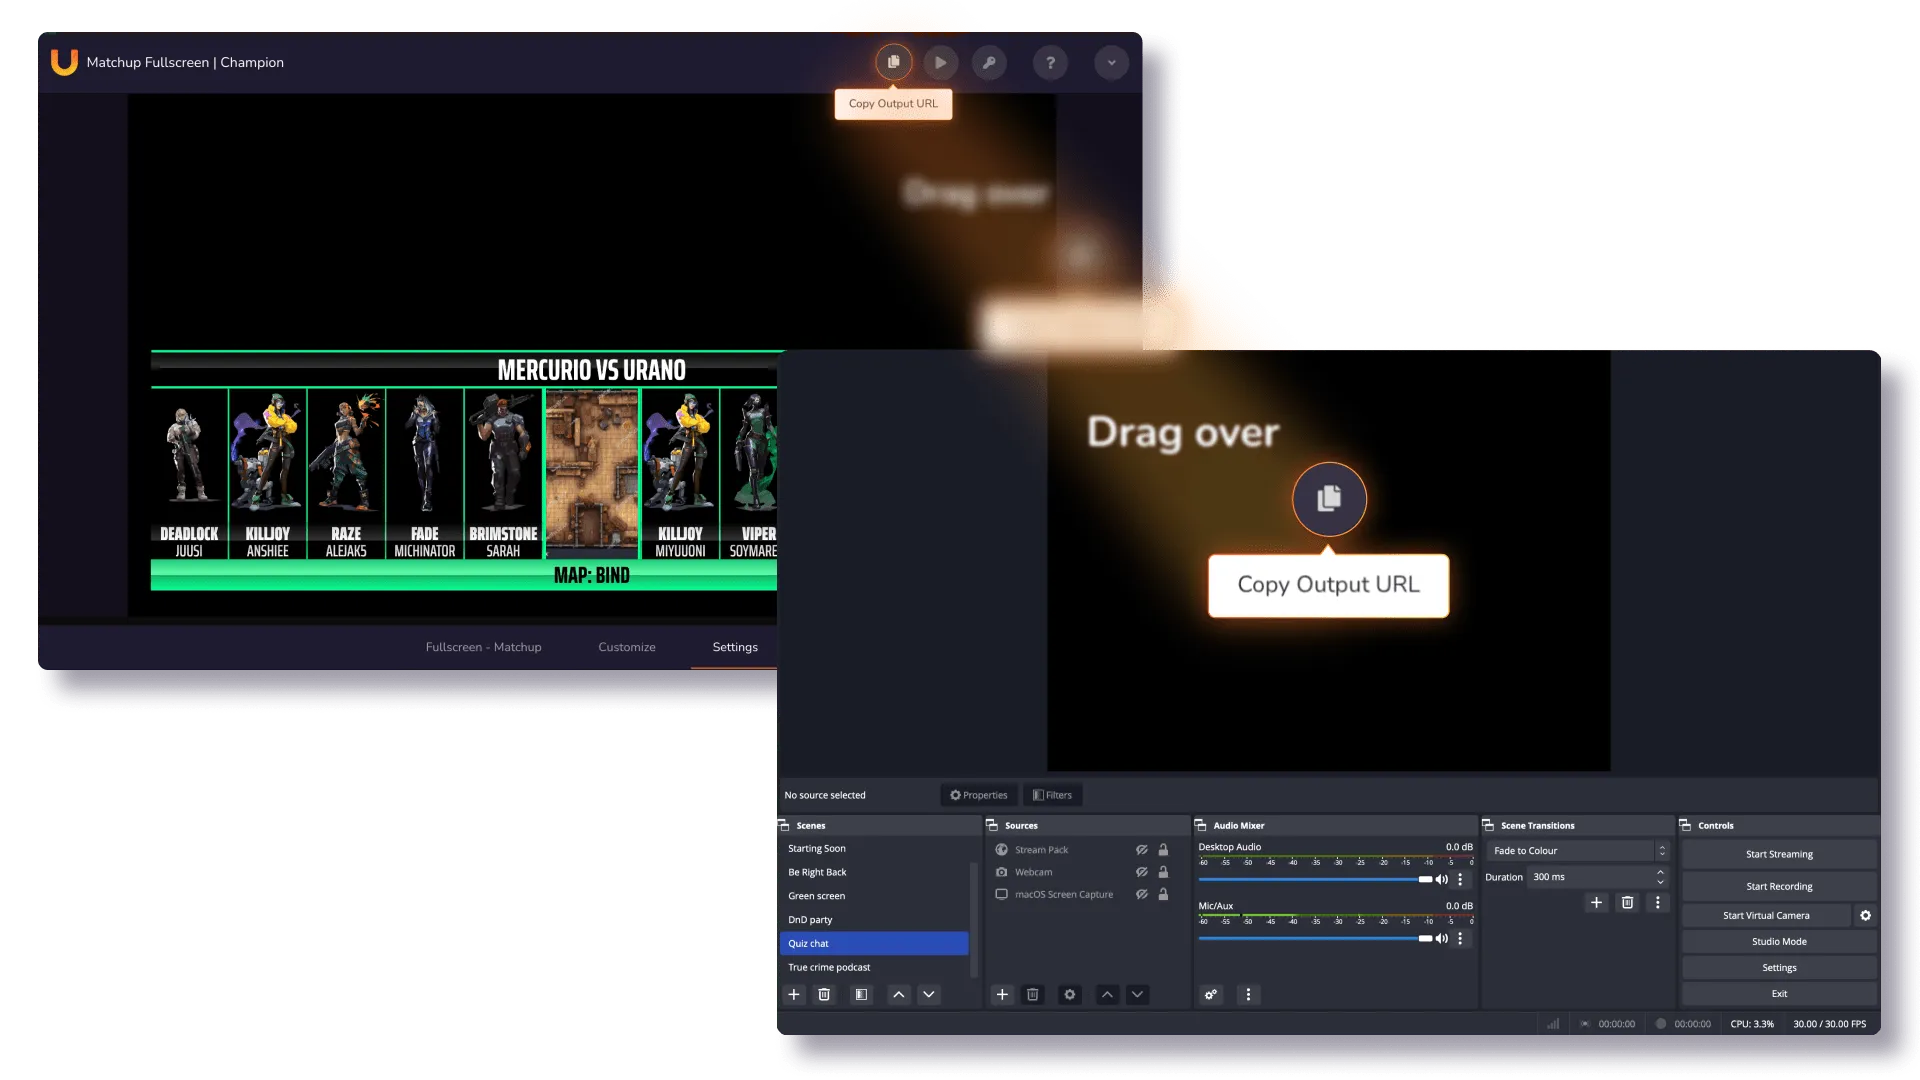Select the DnD party scene
Image resolution: width=1920 pixels, height=1080 pixels.
pyautogui.click(x=874, y=920)
